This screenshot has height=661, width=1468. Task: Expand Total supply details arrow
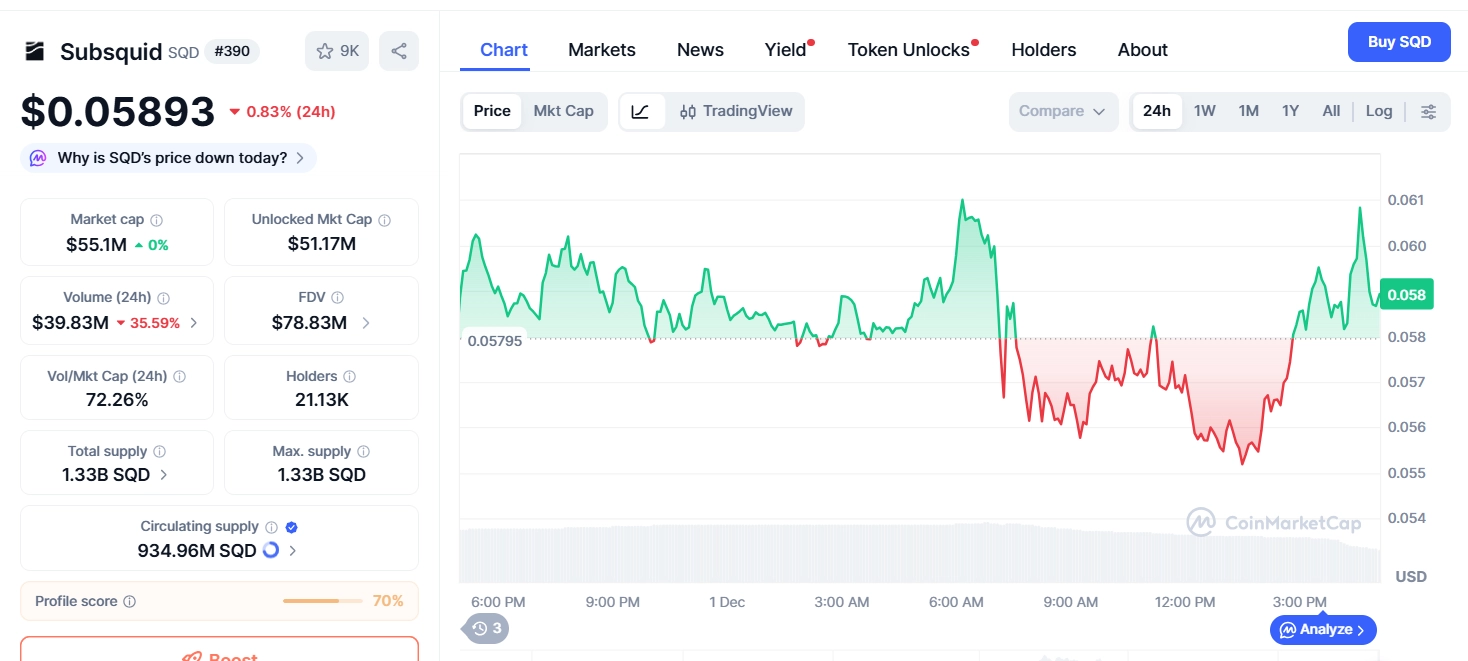(164, 475)
